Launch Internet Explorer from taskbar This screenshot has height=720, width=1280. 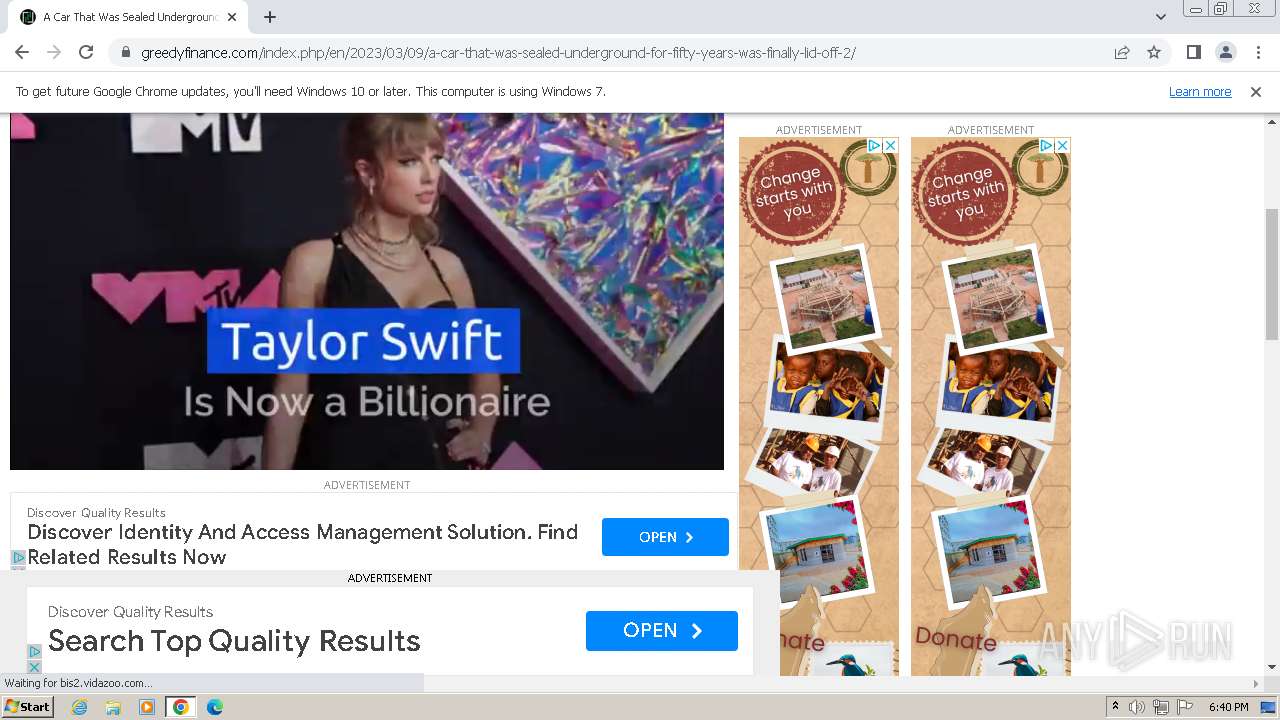tap(80, 707)
